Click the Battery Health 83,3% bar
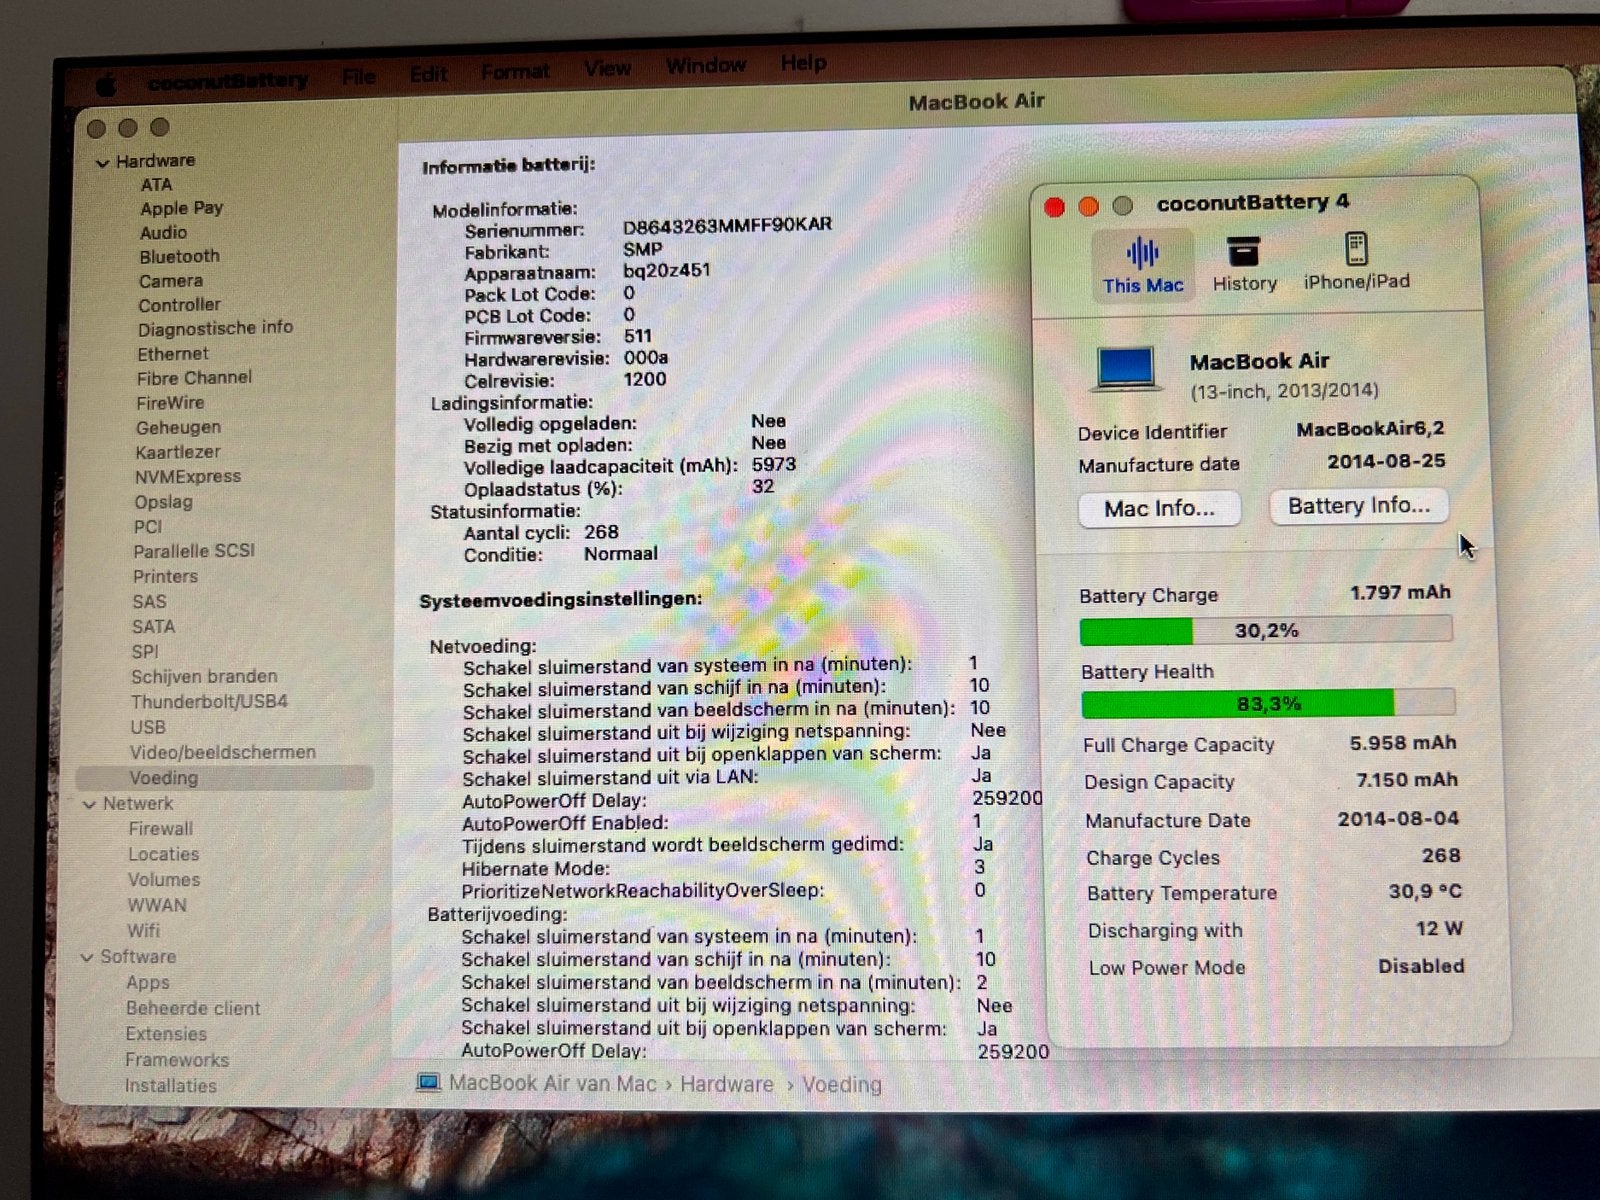Viewport: 1600px width, 1200px height. coord(1268,704)
